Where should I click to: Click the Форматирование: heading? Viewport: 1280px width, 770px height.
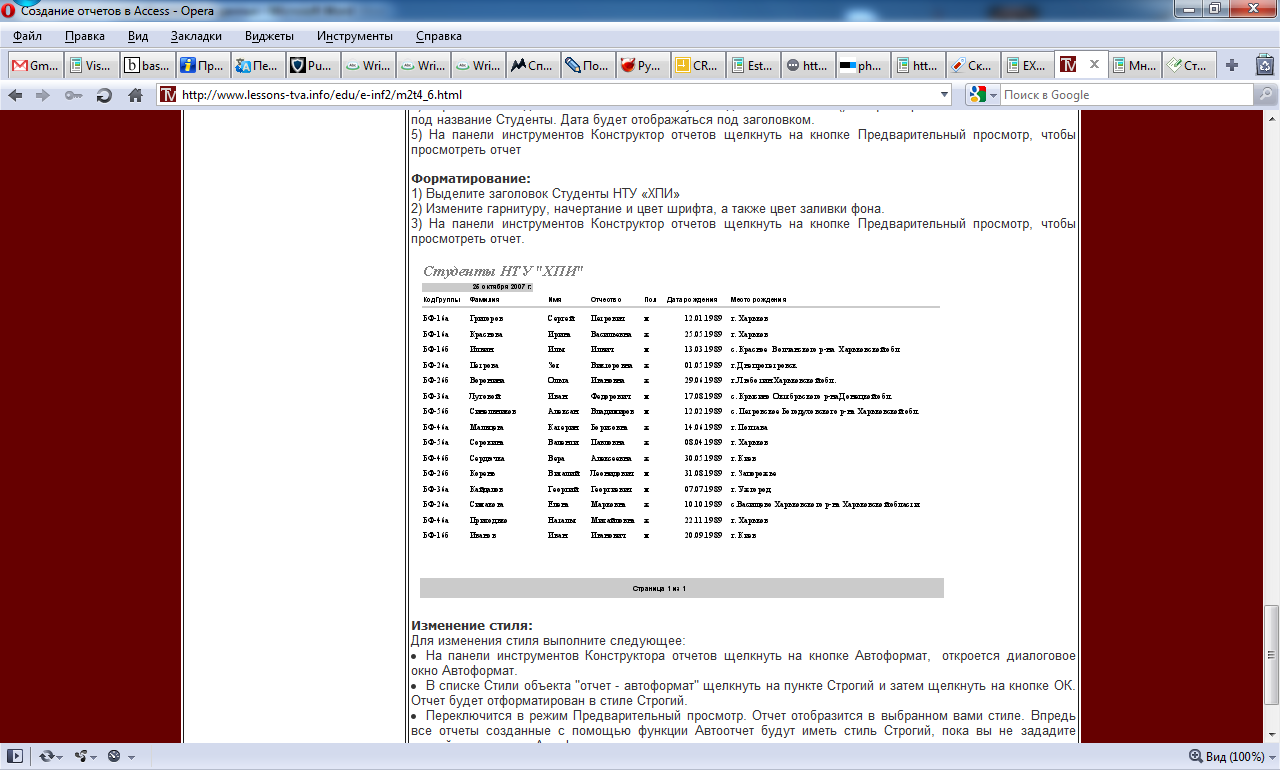[471, 179]
